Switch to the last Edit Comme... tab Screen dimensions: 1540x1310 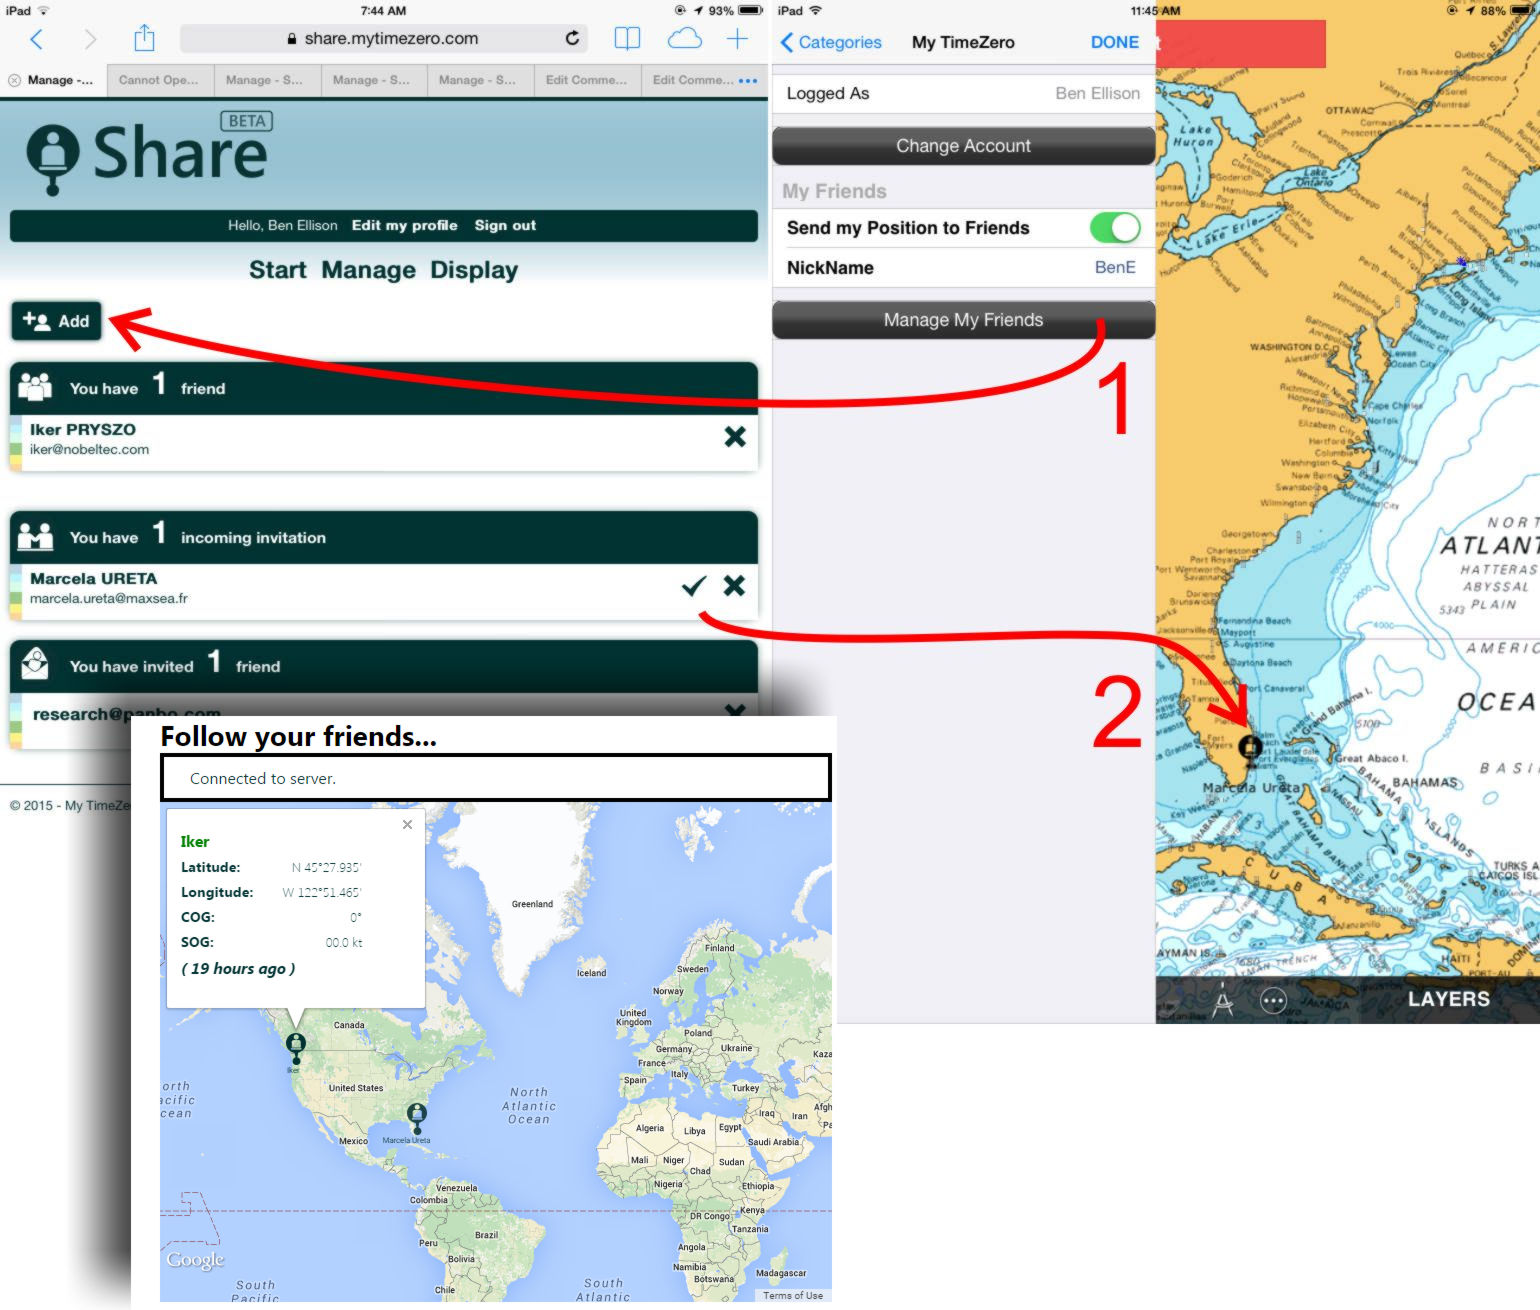(x=692, y=80)
